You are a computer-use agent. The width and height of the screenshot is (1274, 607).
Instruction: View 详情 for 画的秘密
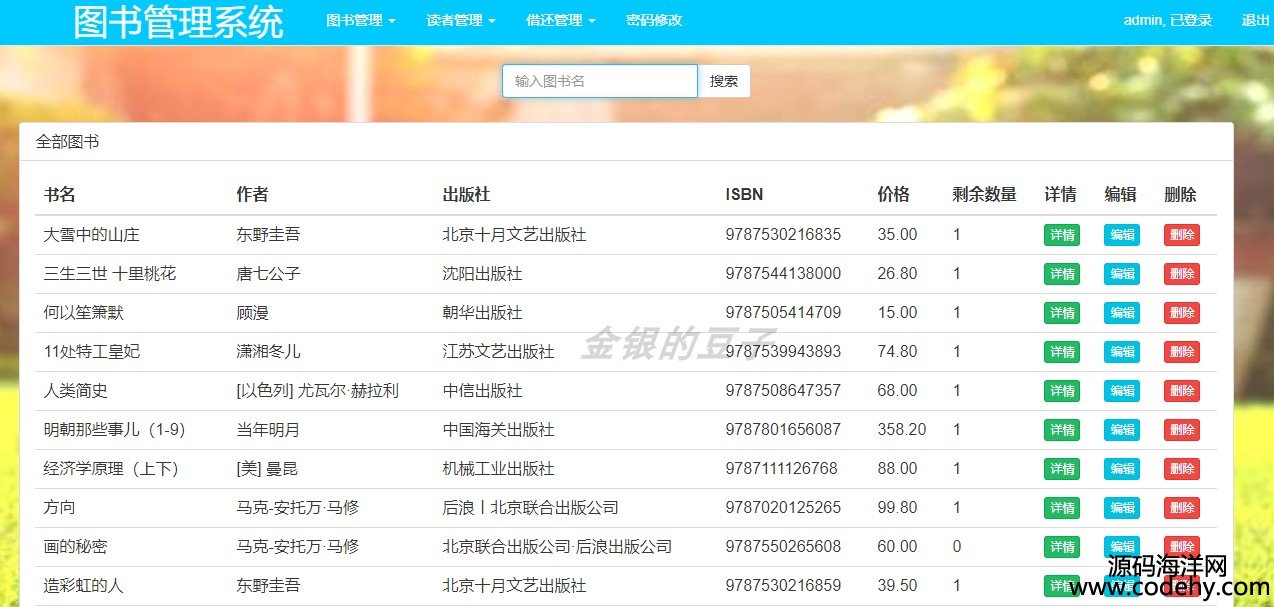coord(1062,547)
